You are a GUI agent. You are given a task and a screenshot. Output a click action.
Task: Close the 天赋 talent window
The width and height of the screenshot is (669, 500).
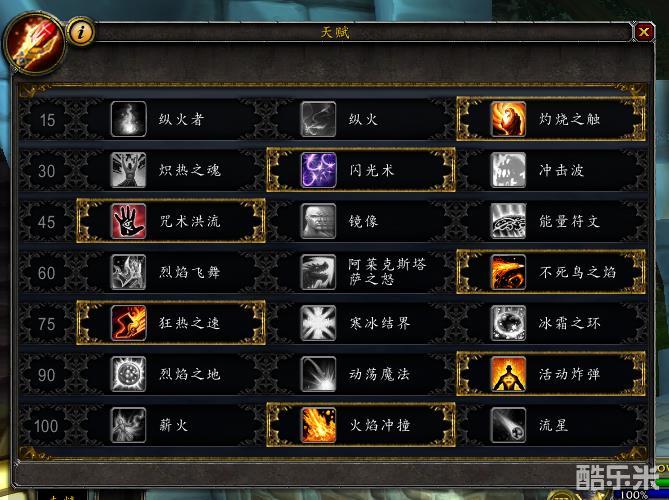644,32
